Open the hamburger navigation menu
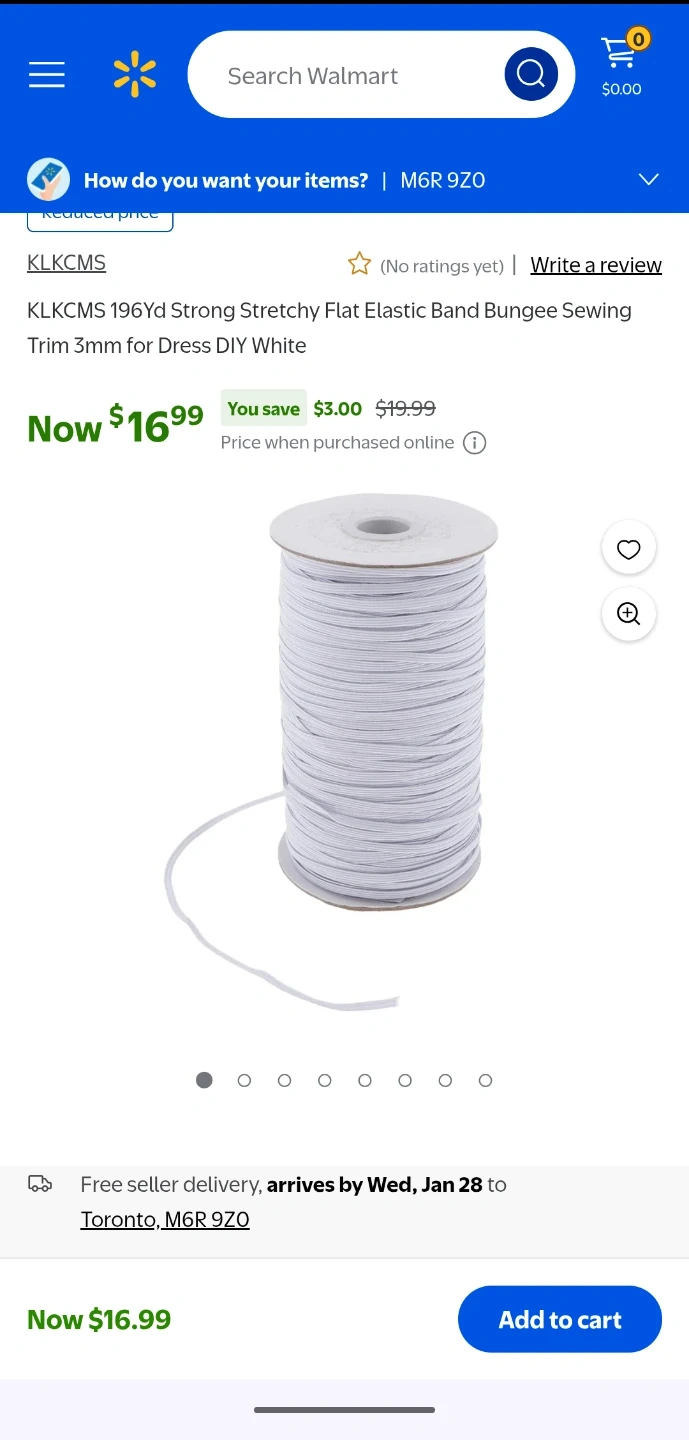Image resolution: width=689 pixels, height=1440 pixels. tap(47, 75)
